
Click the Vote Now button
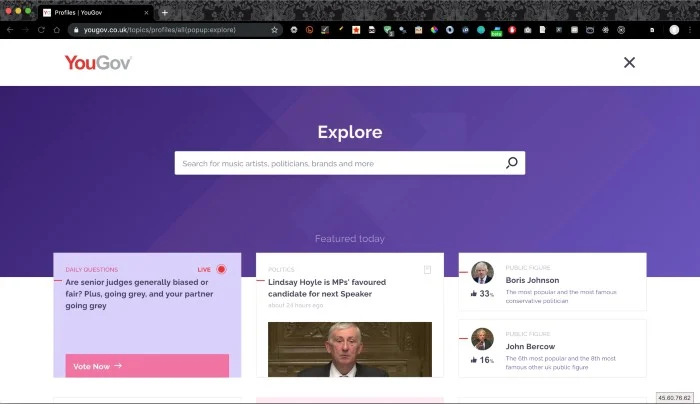coord(147,366)
